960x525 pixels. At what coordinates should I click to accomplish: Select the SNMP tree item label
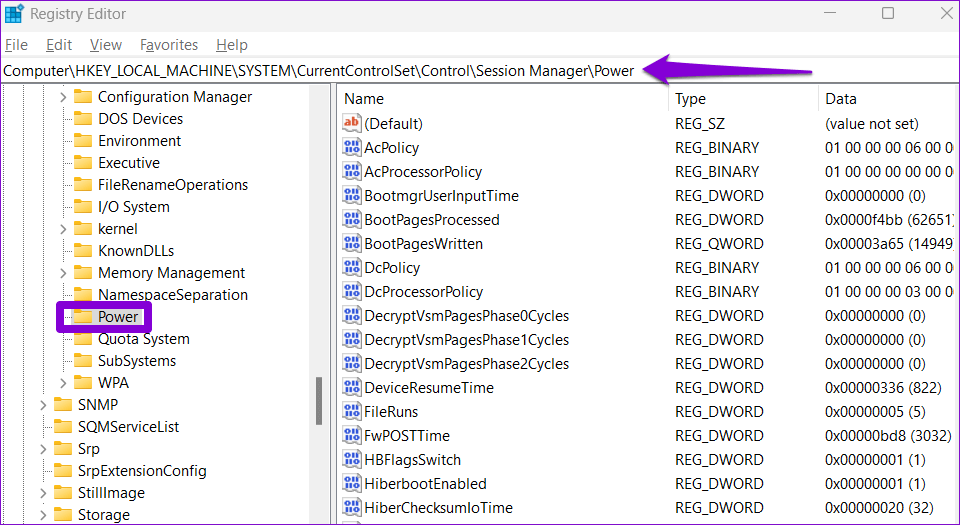tap(98, 405)
